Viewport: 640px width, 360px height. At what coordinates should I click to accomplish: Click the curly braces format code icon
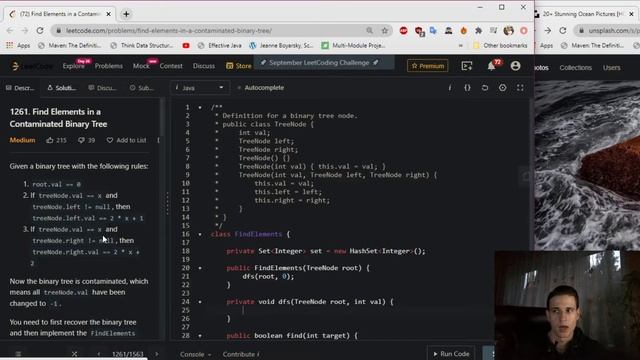[467, 88]
